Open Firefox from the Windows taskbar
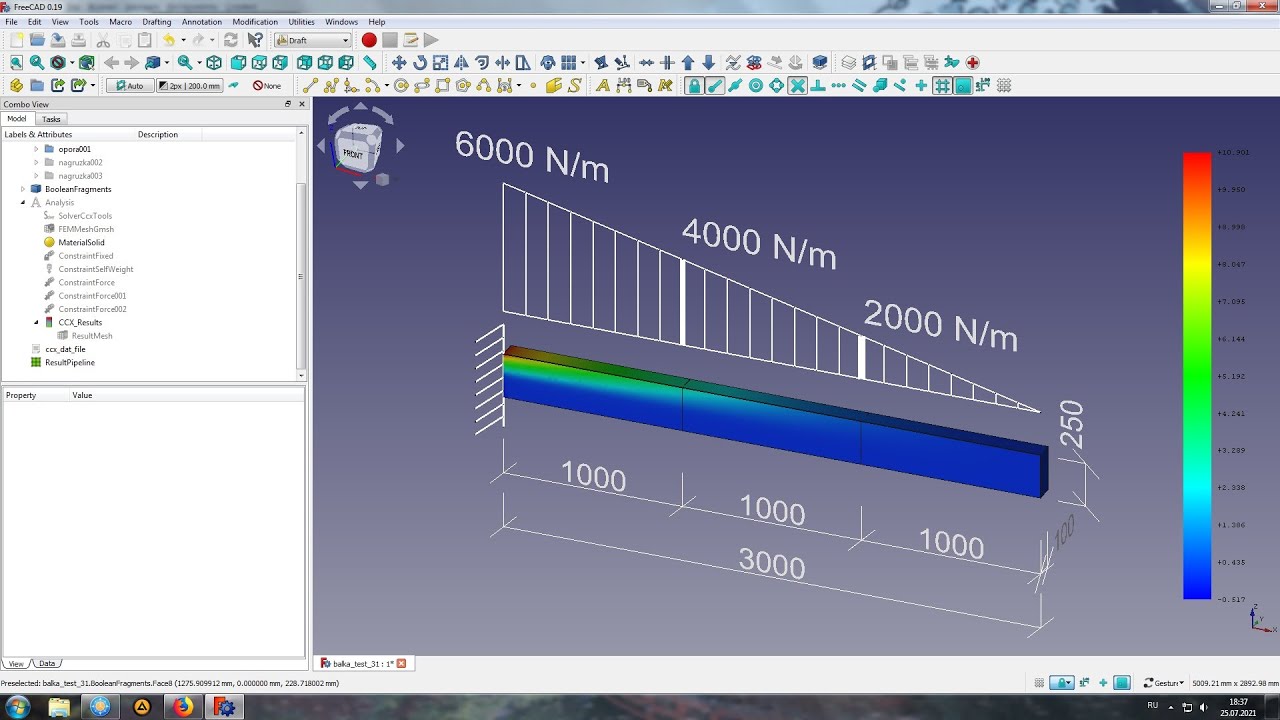Image resolution: width=1280 pixels, height=720 pixels. (183, 707)
